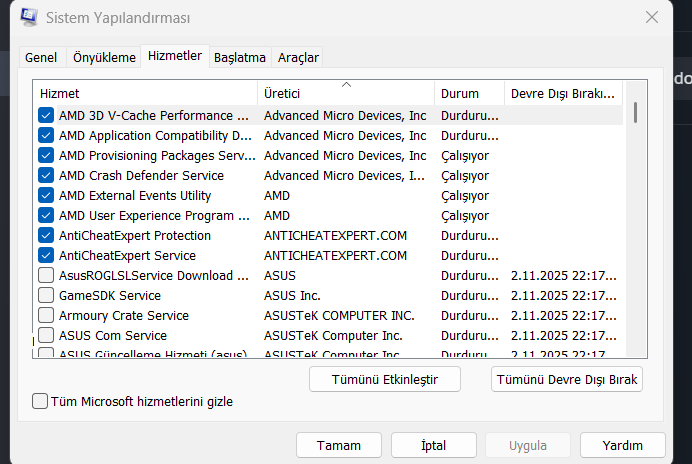Click ASUS Com Service row name
Screen dimensions: 692x464
coord(113,336)
